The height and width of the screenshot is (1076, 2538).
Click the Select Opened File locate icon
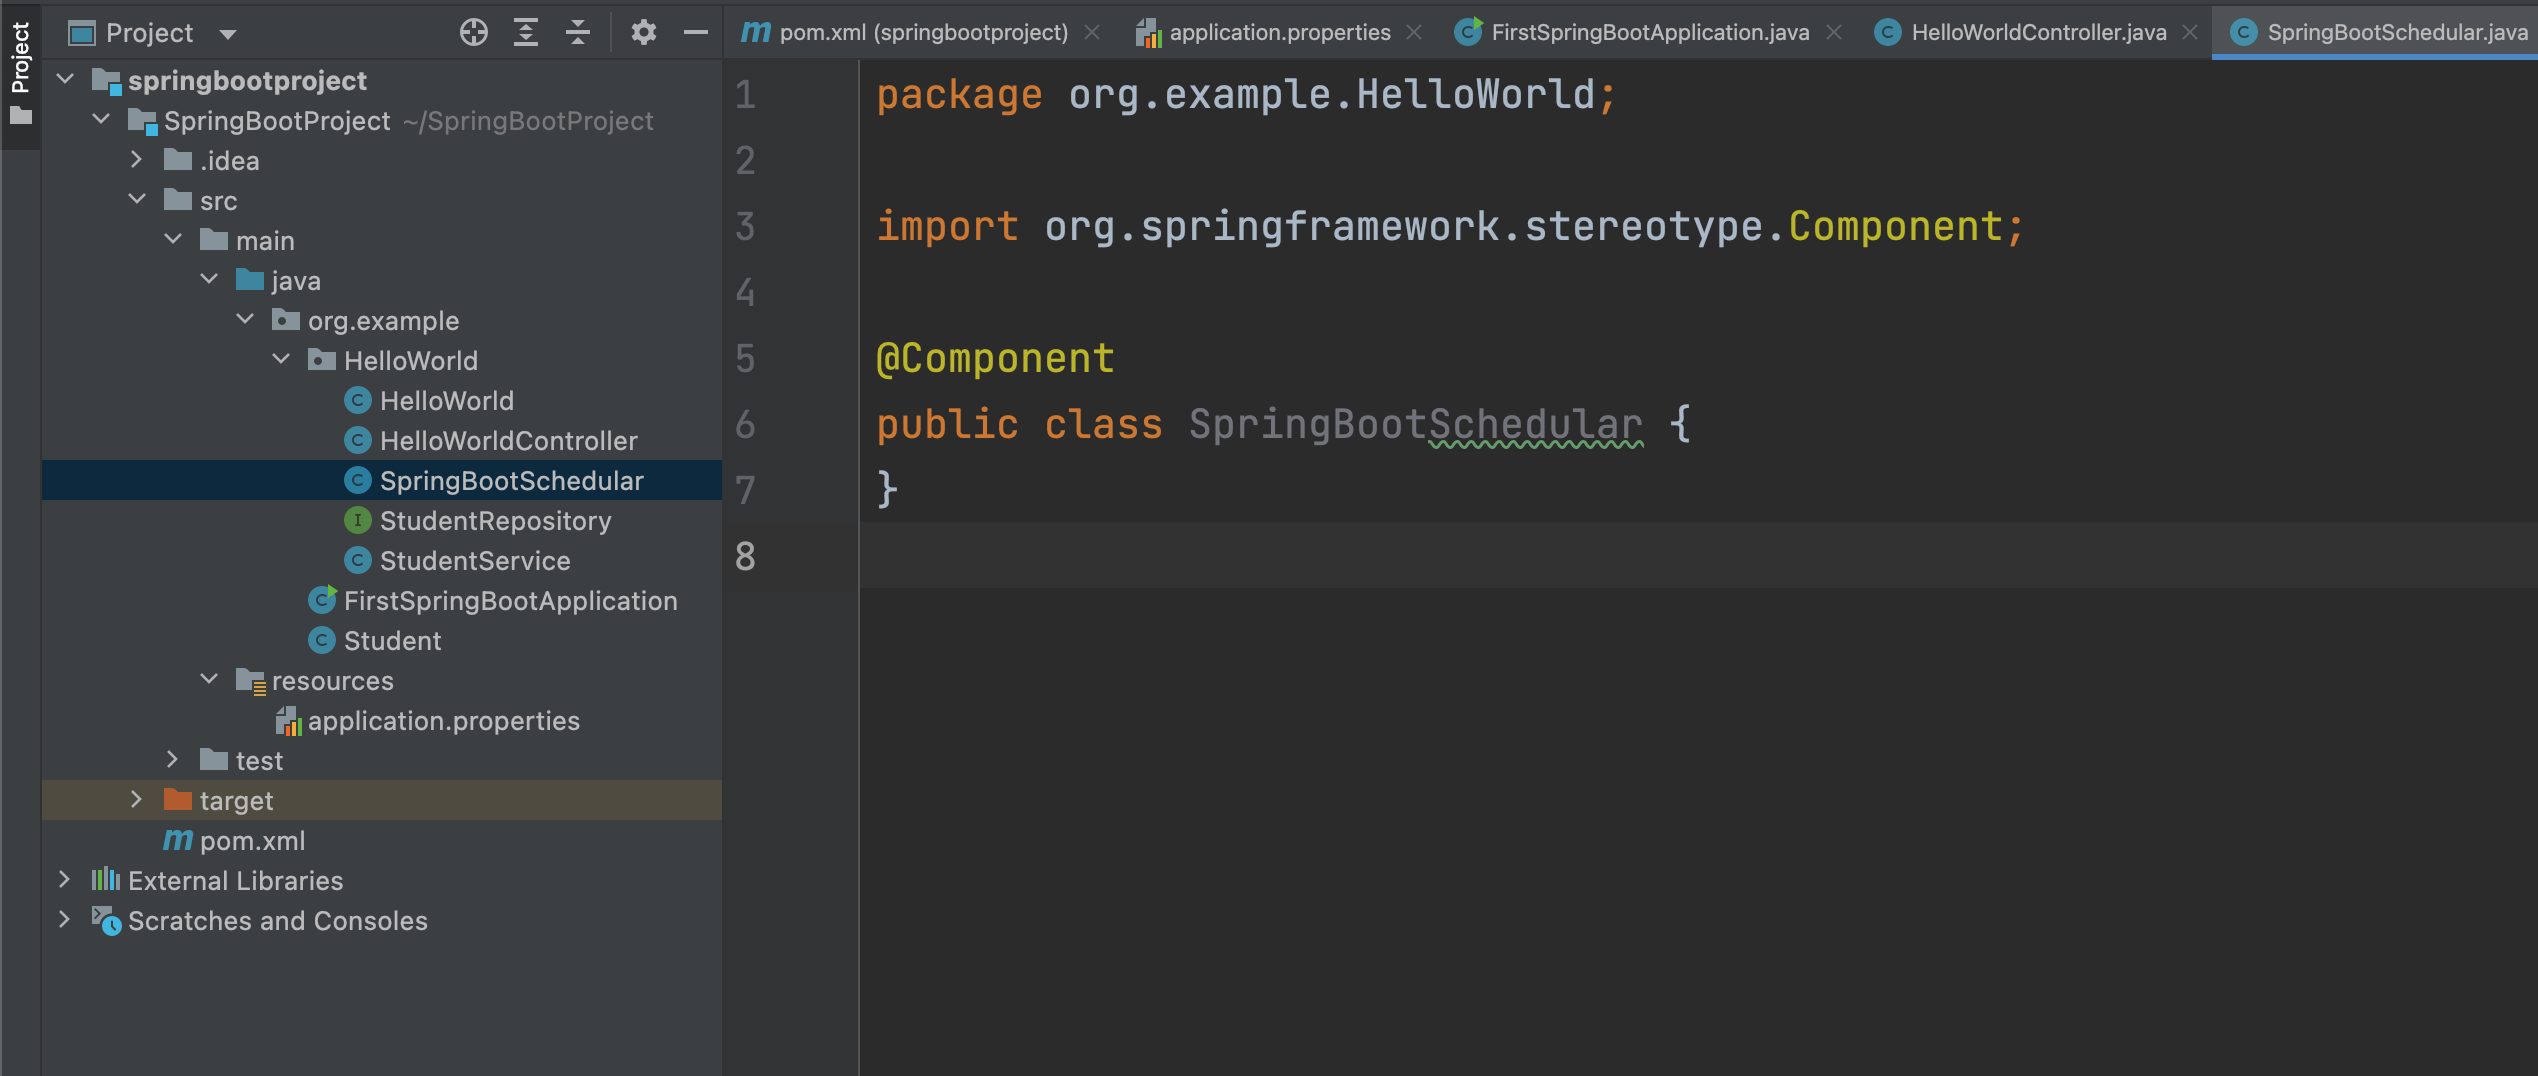[x=474, y=33]
